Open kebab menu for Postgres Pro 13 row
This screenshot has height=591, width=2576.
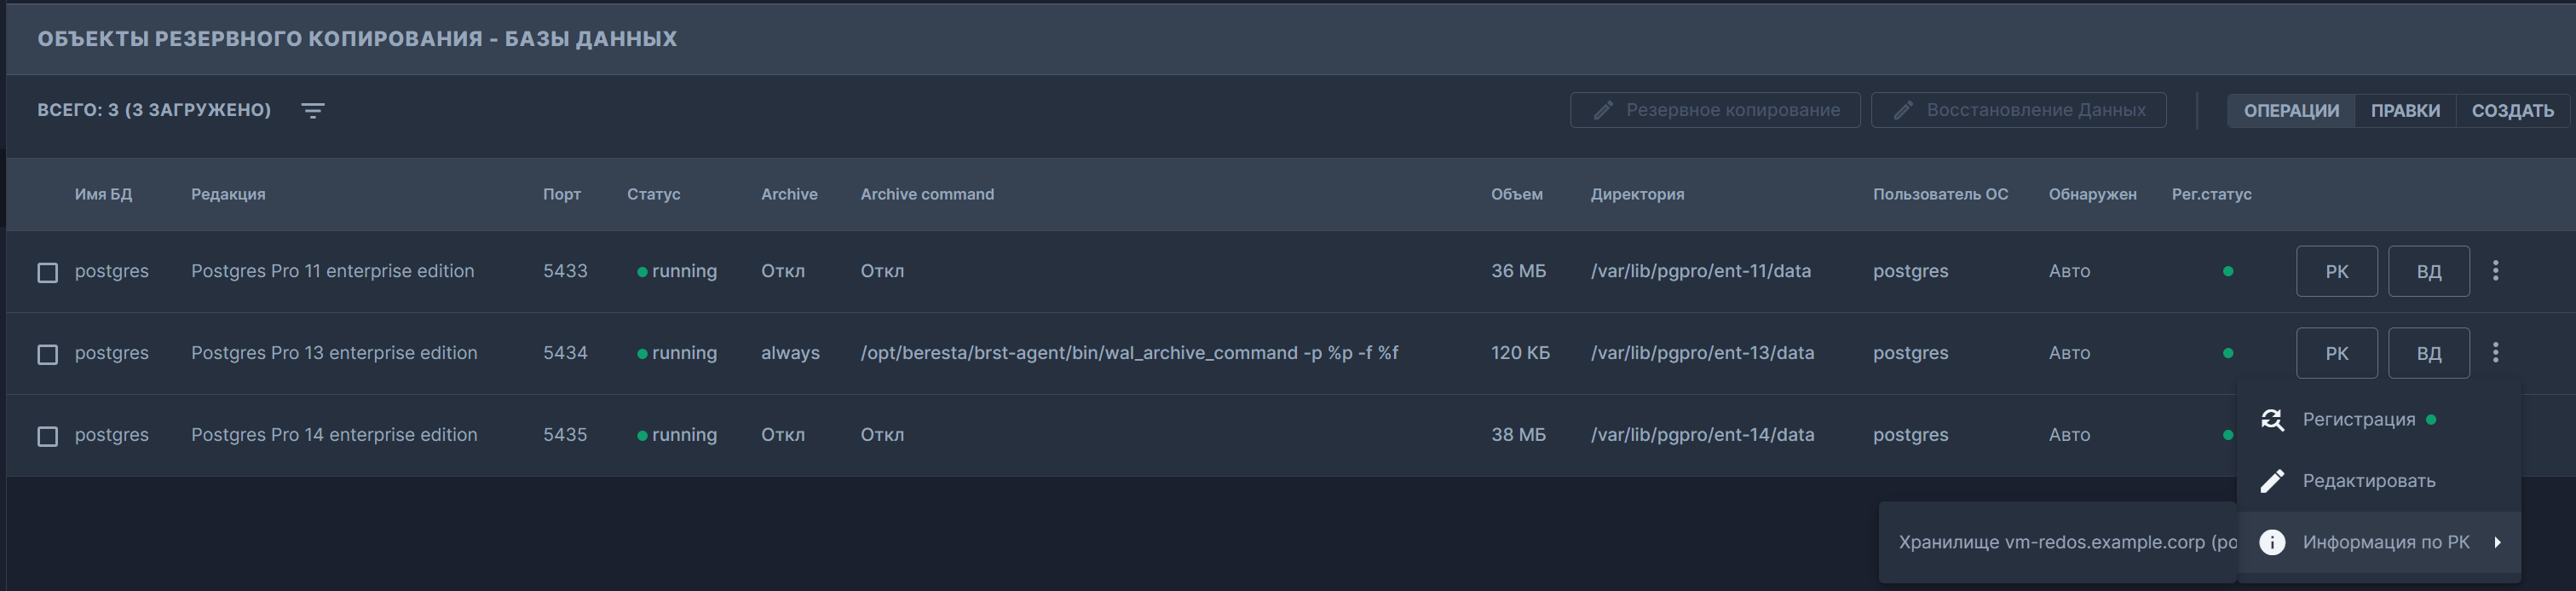2495,353
